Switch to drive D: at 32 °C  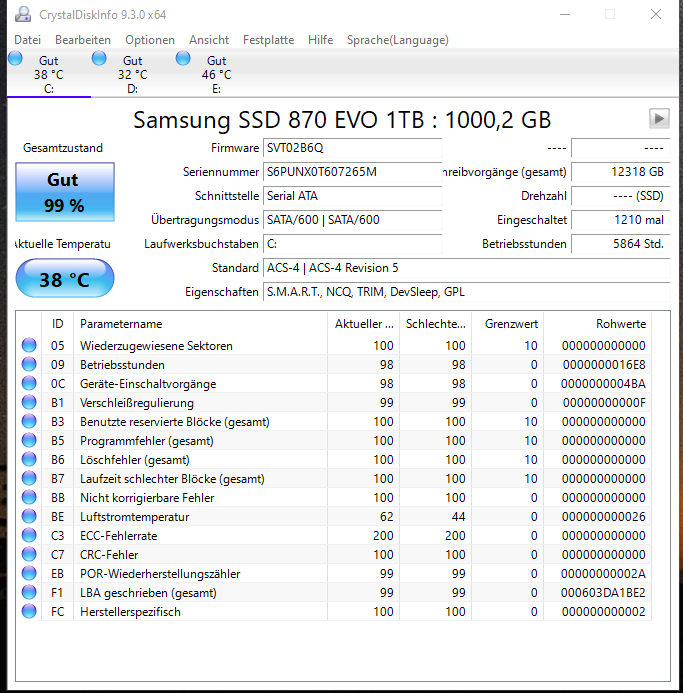pos(133,73)
